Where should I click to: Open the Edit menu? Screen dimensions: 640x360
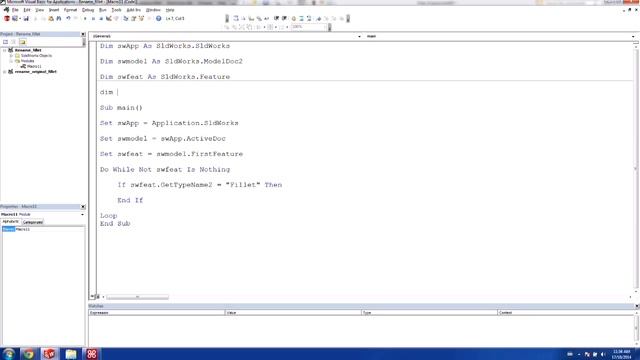(27, 10)
